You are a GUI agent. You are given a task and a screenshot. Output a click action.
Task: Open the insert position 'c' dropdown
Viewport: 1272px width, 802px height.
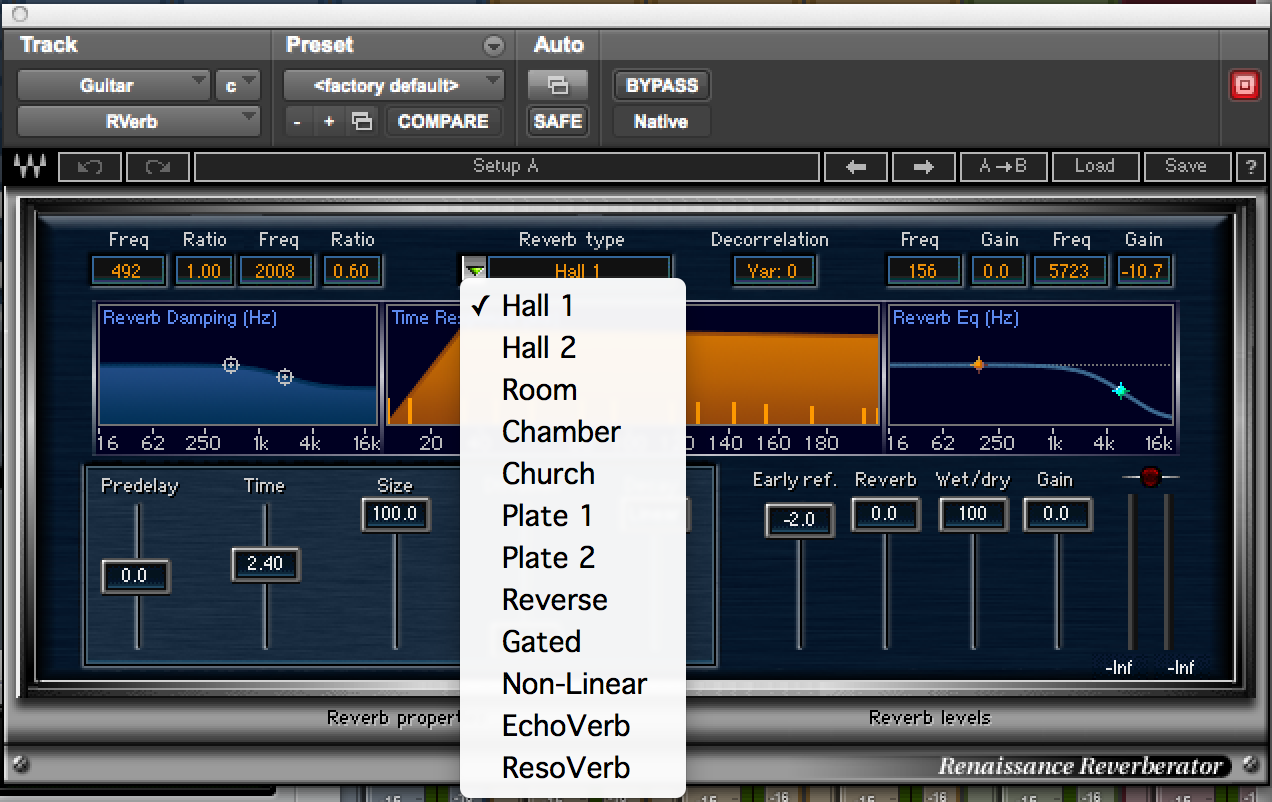238,86
